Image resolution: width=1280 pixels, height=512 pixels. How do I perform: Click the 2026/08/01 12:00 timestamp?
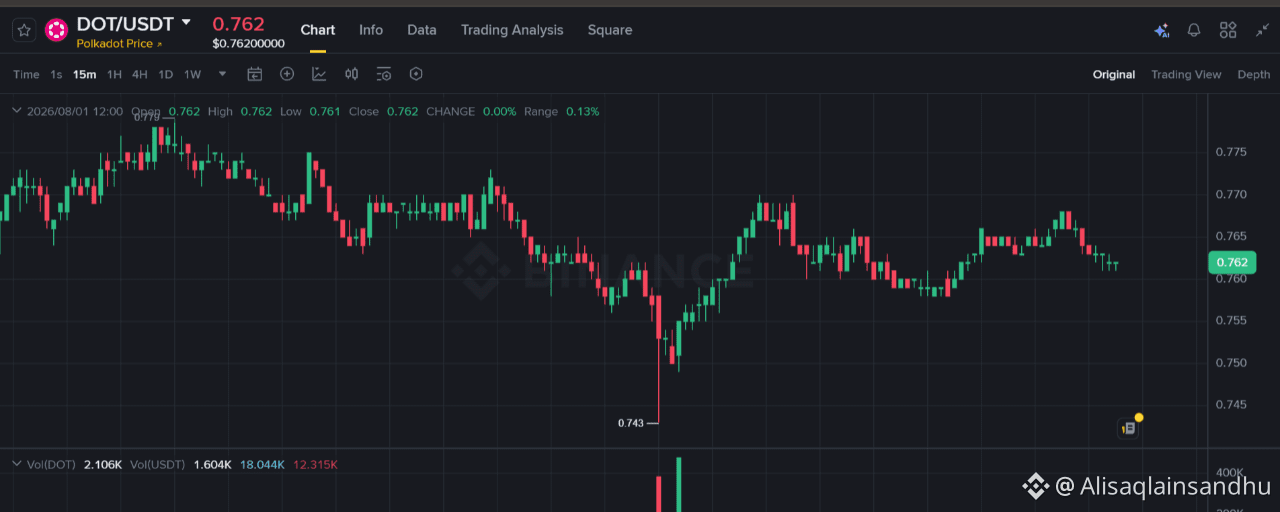click(x=75, y=111)
